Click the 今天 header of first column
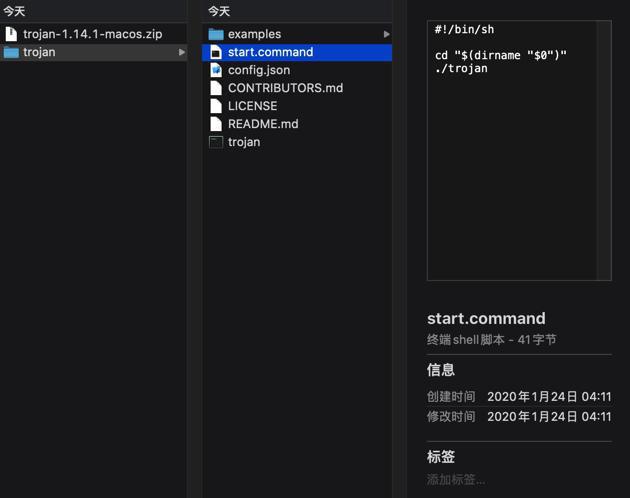 14,11
